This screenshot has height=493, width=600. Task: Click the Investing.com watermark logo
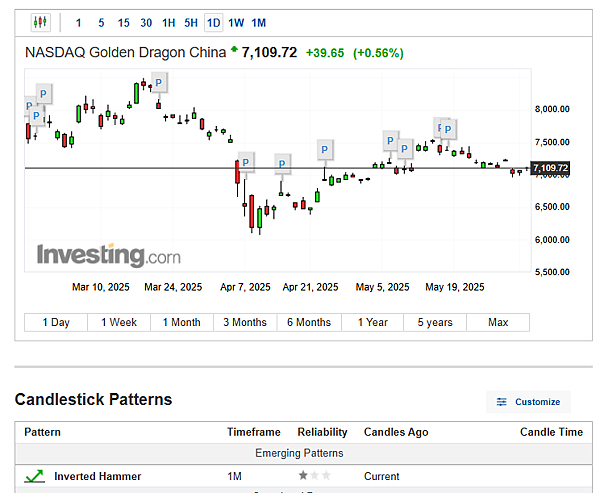point(108,255)
